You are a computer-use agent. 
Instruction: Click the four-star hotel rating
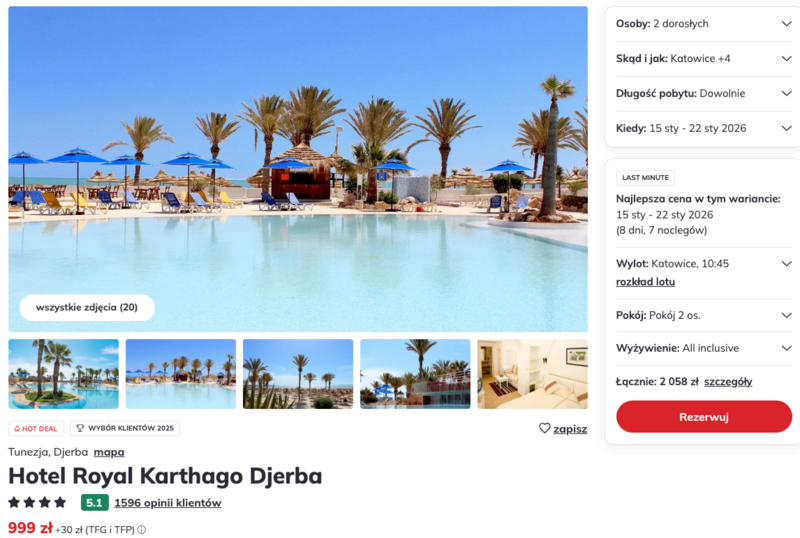pyautogui.click(x=37, y=503)
